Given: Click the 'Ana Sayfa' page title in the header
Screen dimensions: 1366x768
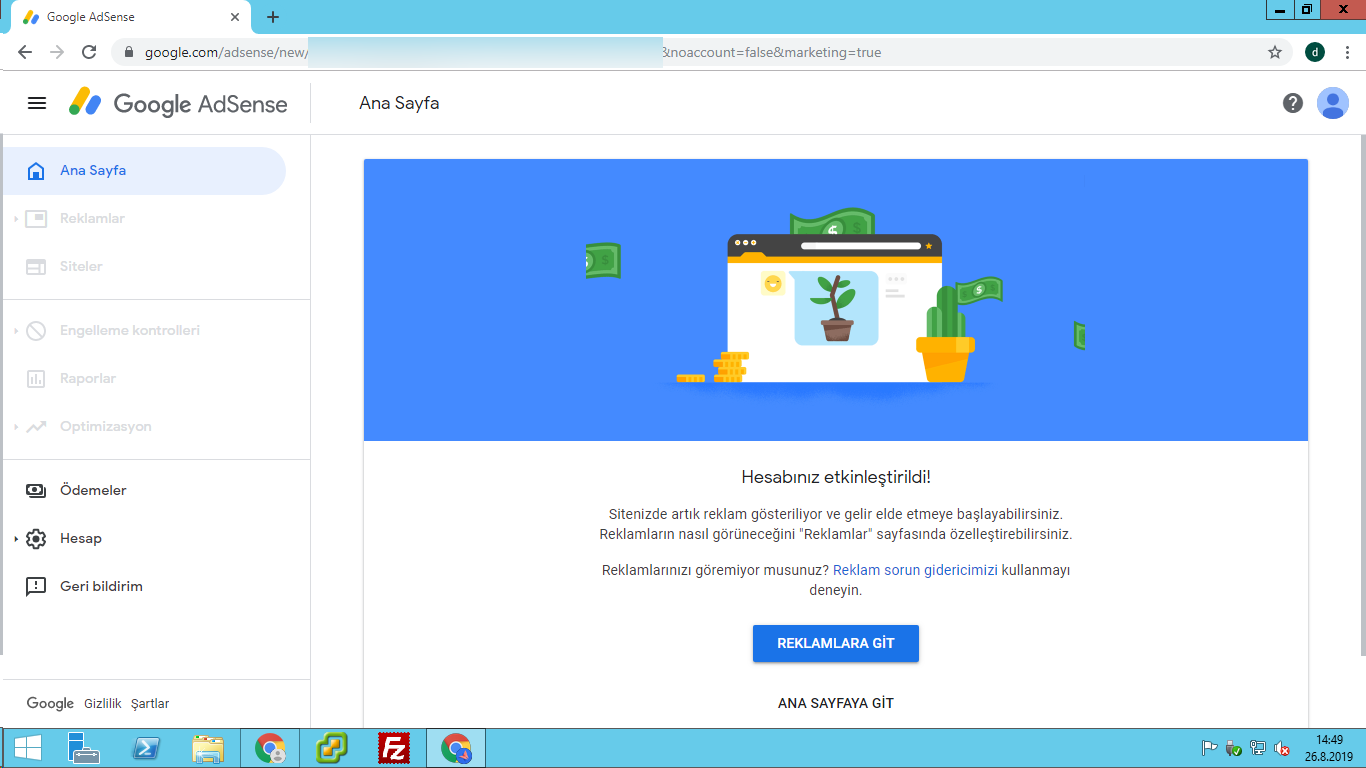Looking at the screenshot, I should 399,103.
